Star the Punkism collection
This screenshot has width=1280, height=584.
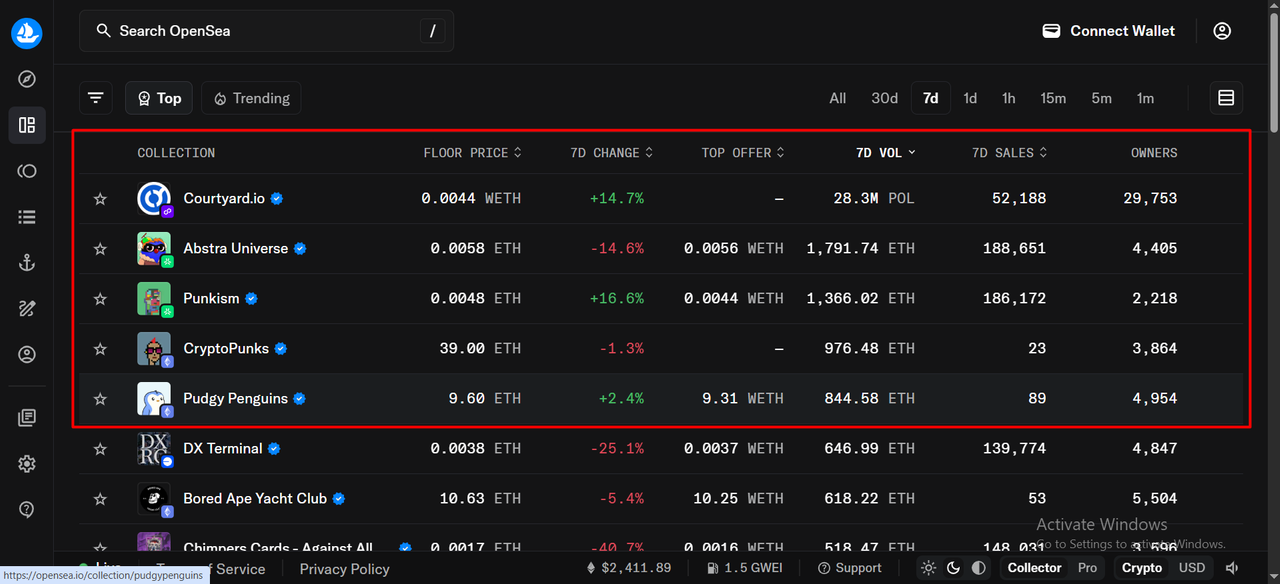pos(100,299)
